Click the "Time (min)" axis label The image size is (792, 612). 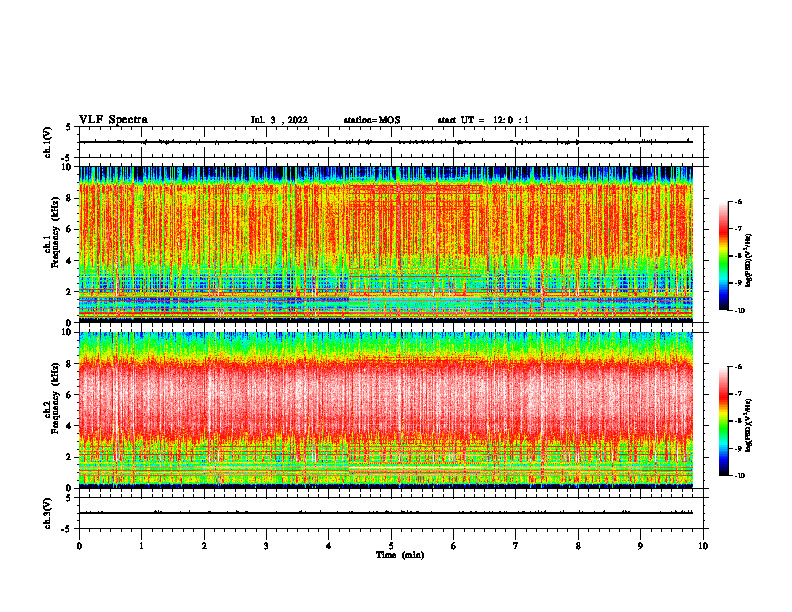[400, 555]
